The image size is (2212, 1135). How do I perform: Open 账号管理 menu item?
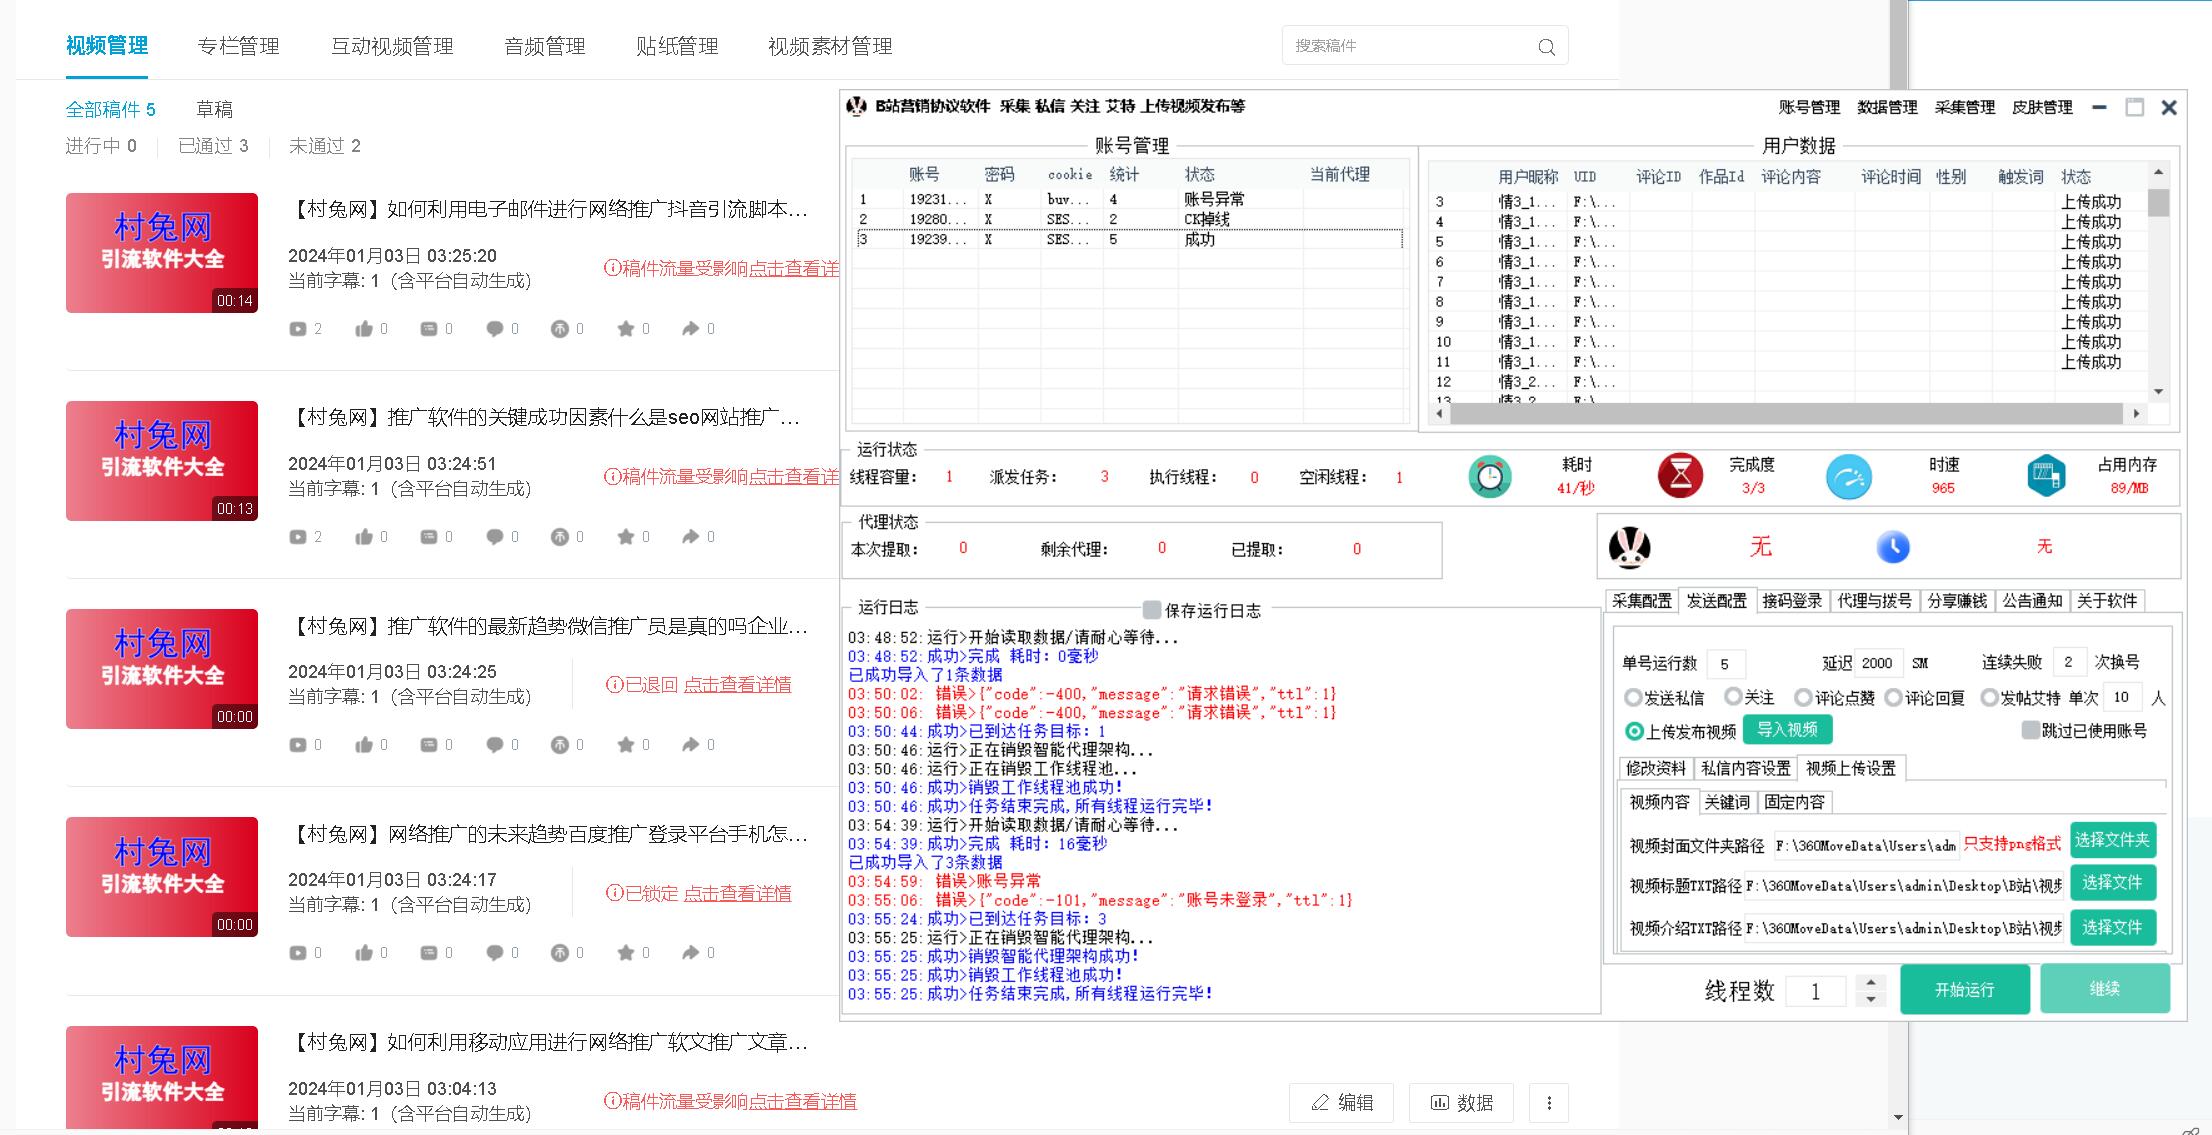coord(1808,107)
